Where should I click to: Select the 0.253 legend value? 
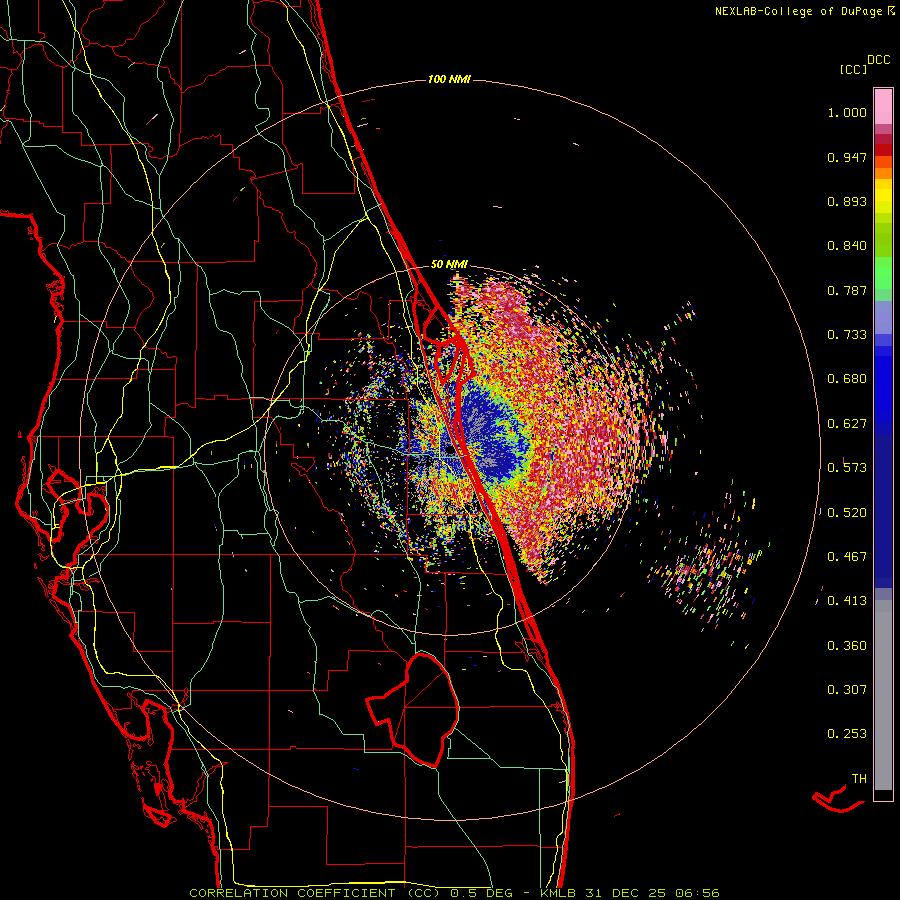(847, 734)
